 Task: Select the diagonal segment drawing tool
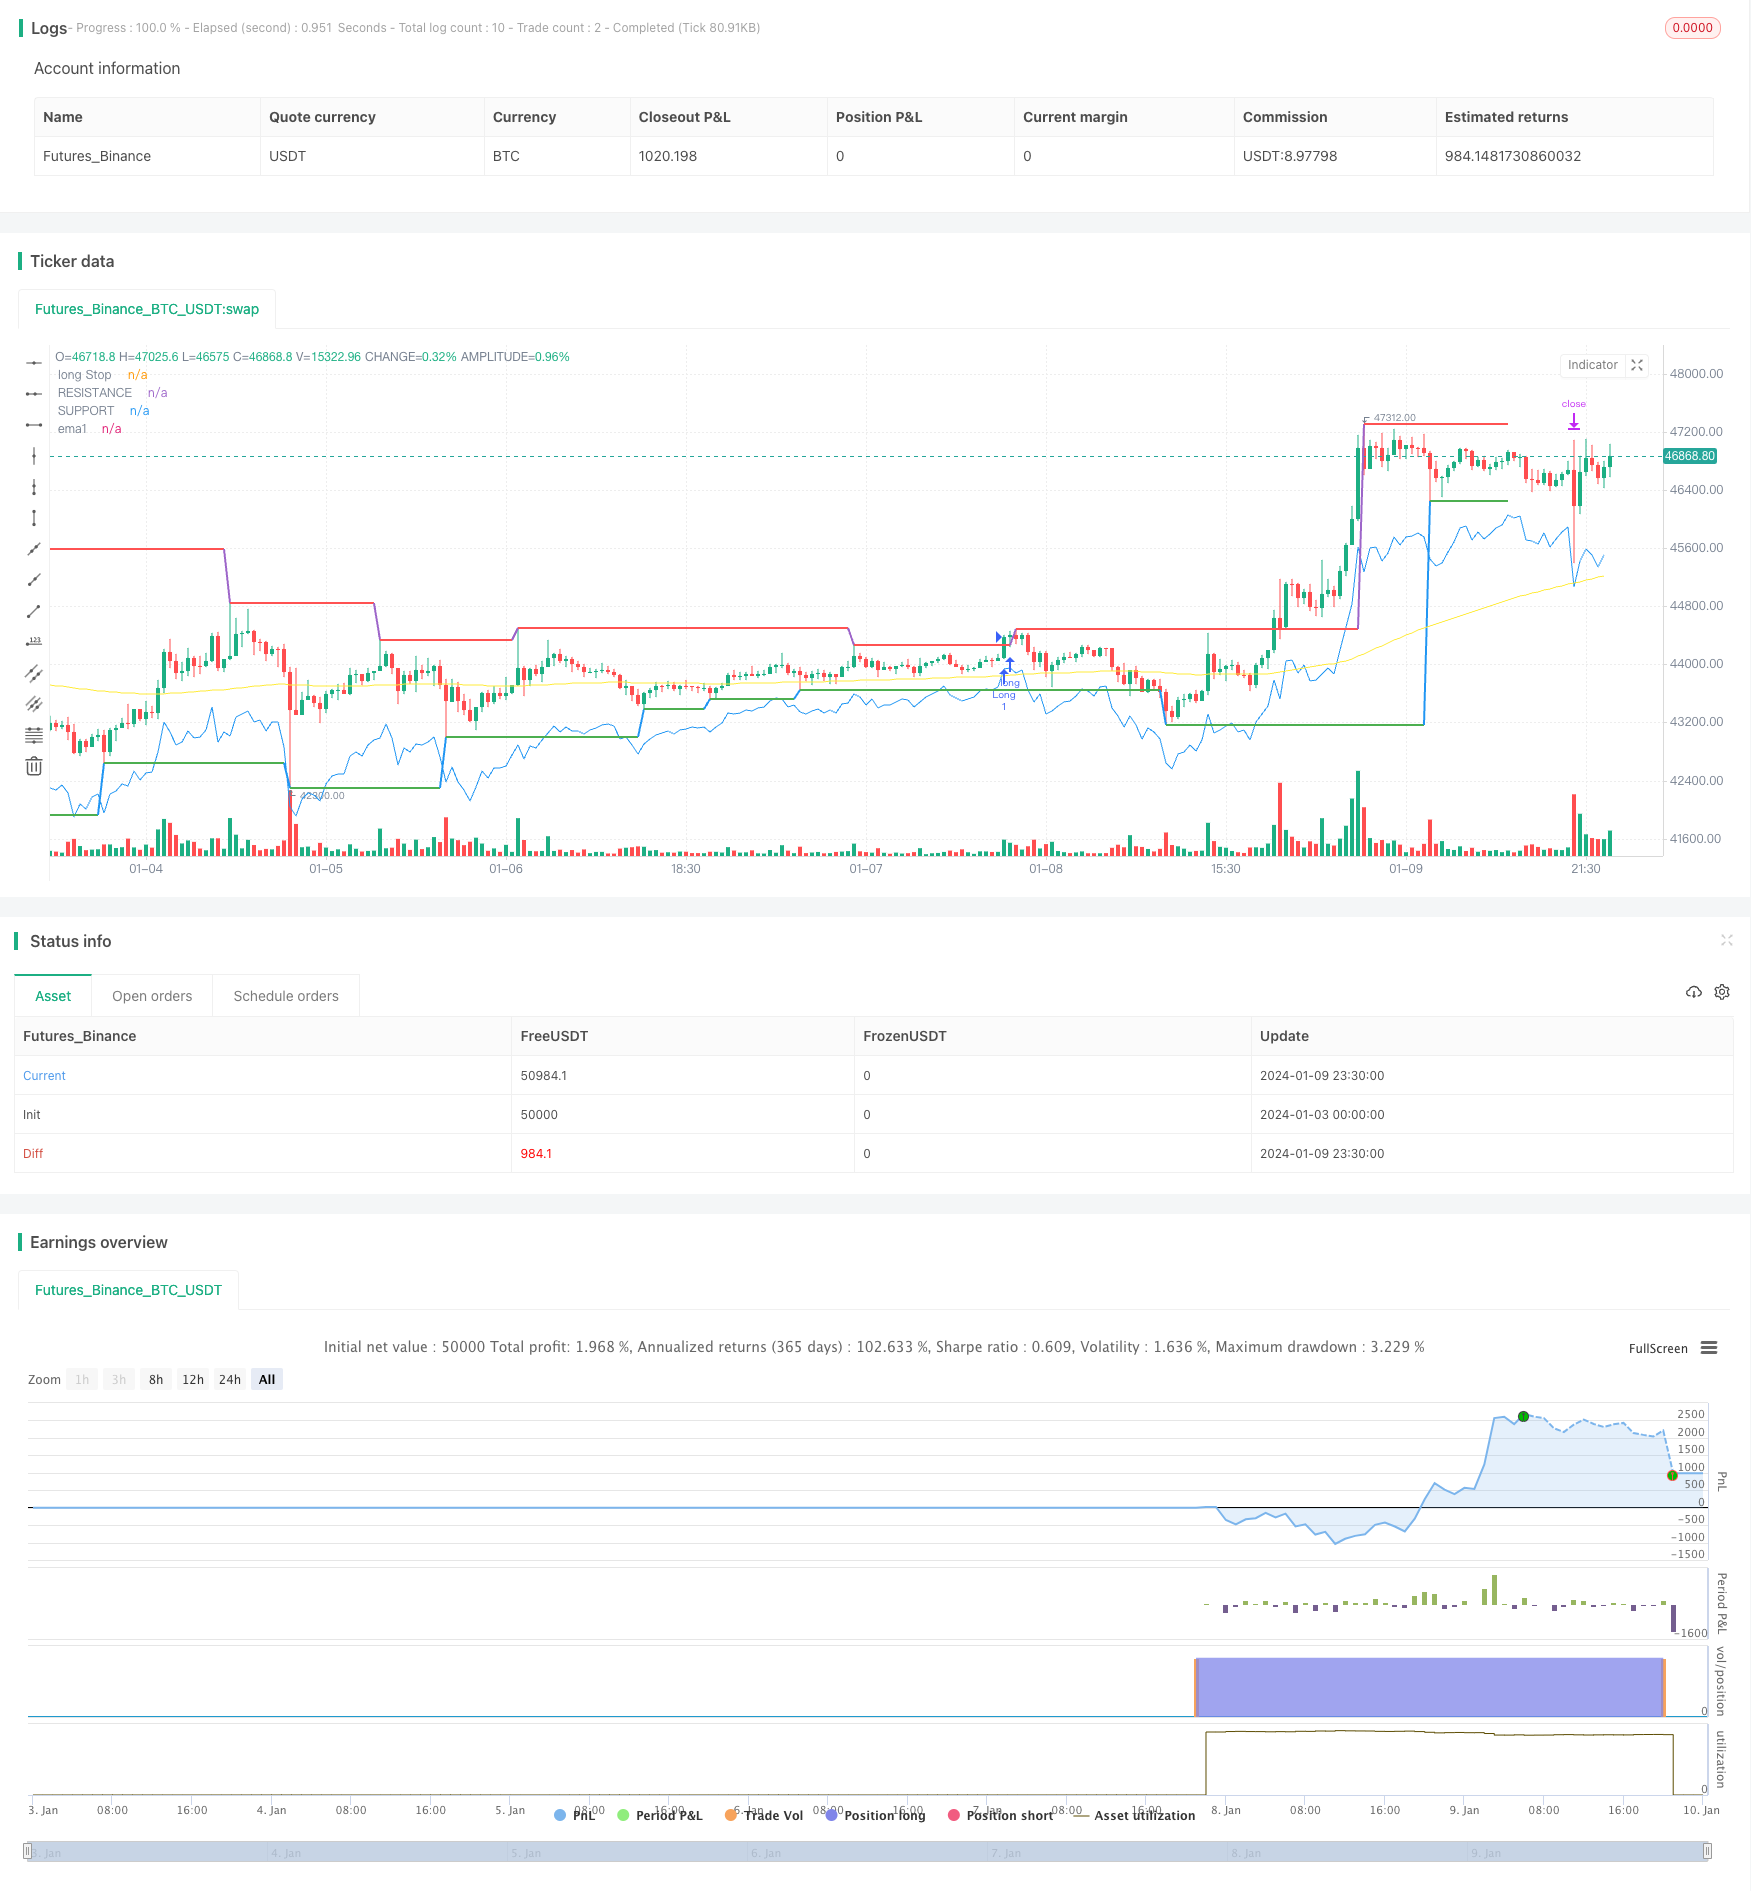(34, 611)
